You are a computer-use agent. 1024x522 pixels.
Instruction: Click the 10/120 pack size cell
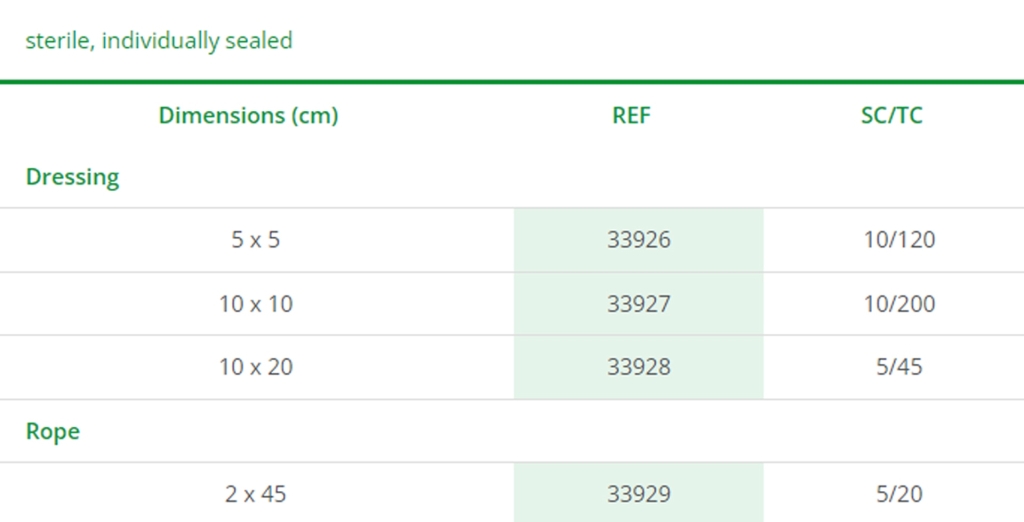point(899,240)
